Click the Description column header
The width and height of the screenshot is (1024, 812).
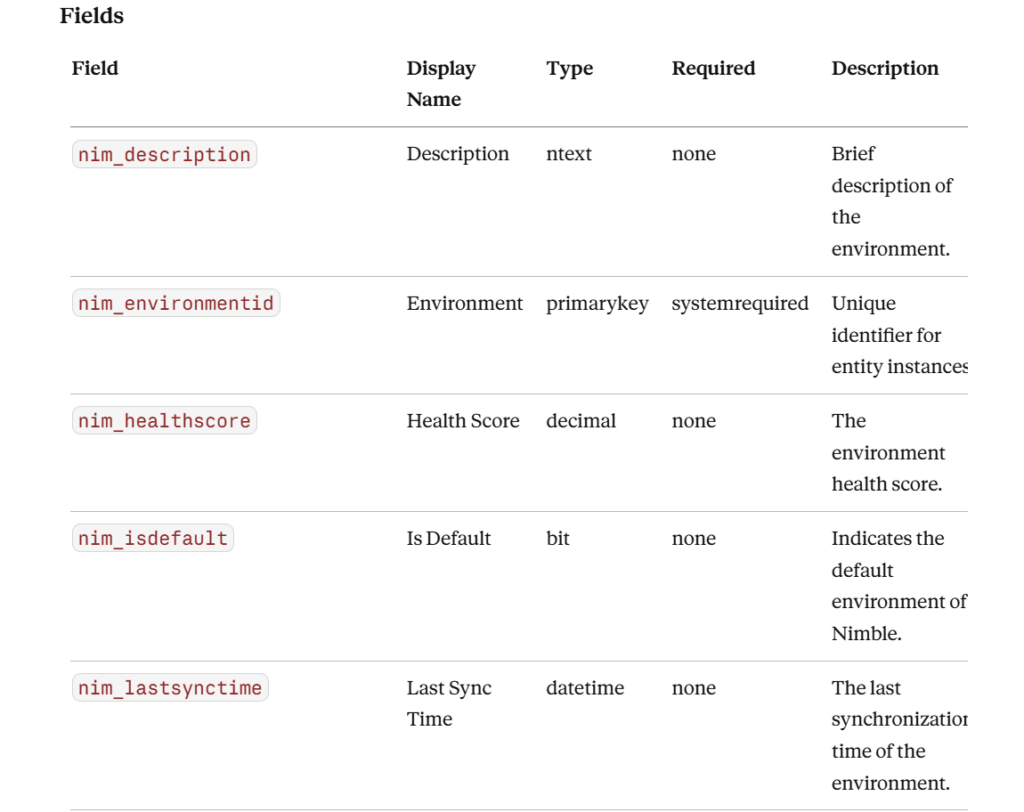point(885,69)
